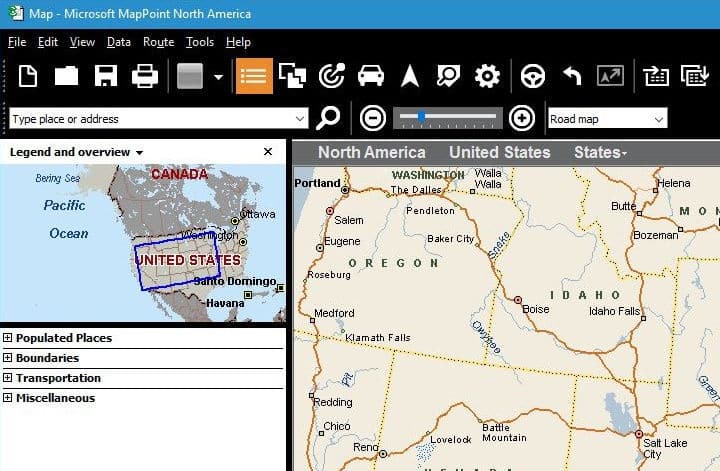Click the Klamath Falls city label
Screen dimensions: 720x471
(x=377, y=337)
